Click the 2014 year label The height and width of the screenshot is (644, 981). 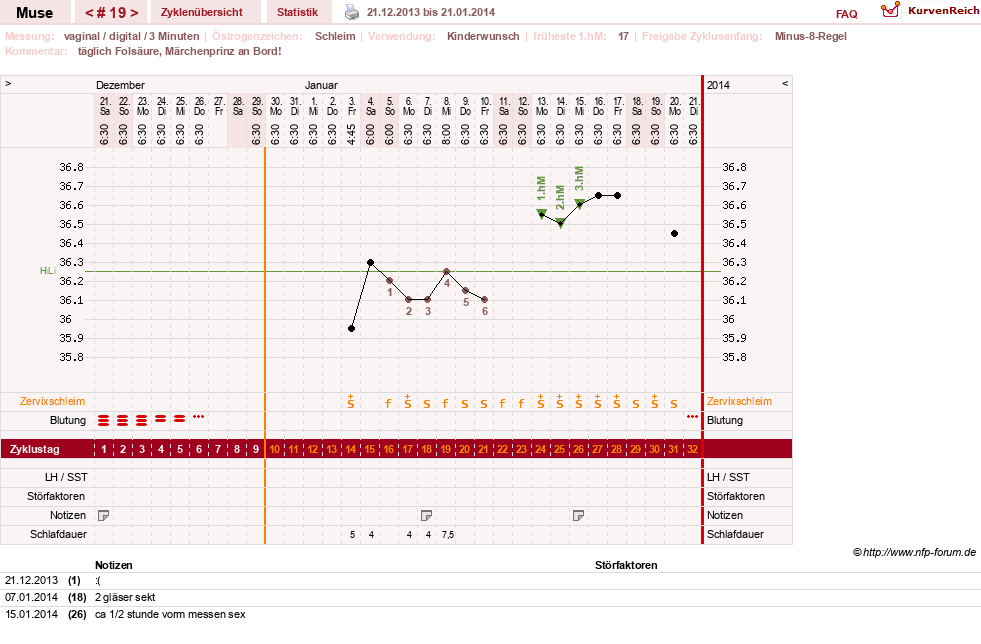[x=718, y=85]
